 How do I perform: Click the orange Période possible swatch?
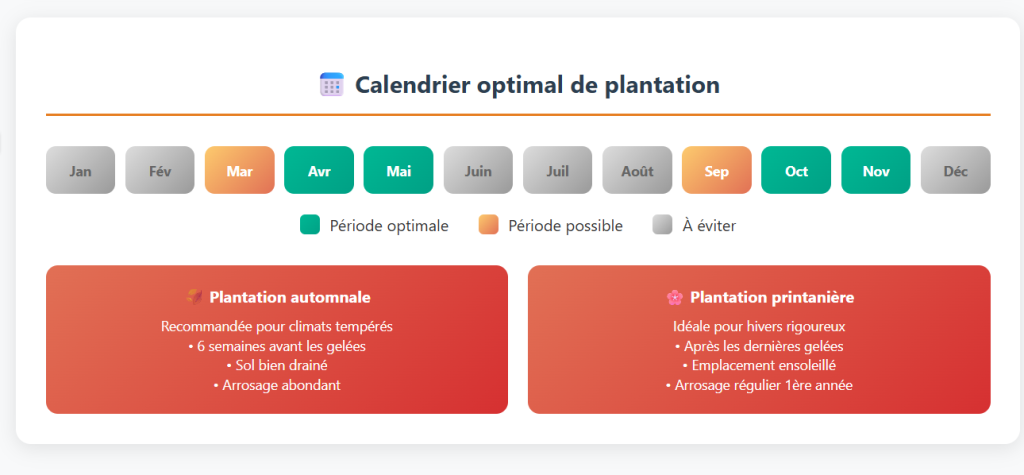coord(488,225)
